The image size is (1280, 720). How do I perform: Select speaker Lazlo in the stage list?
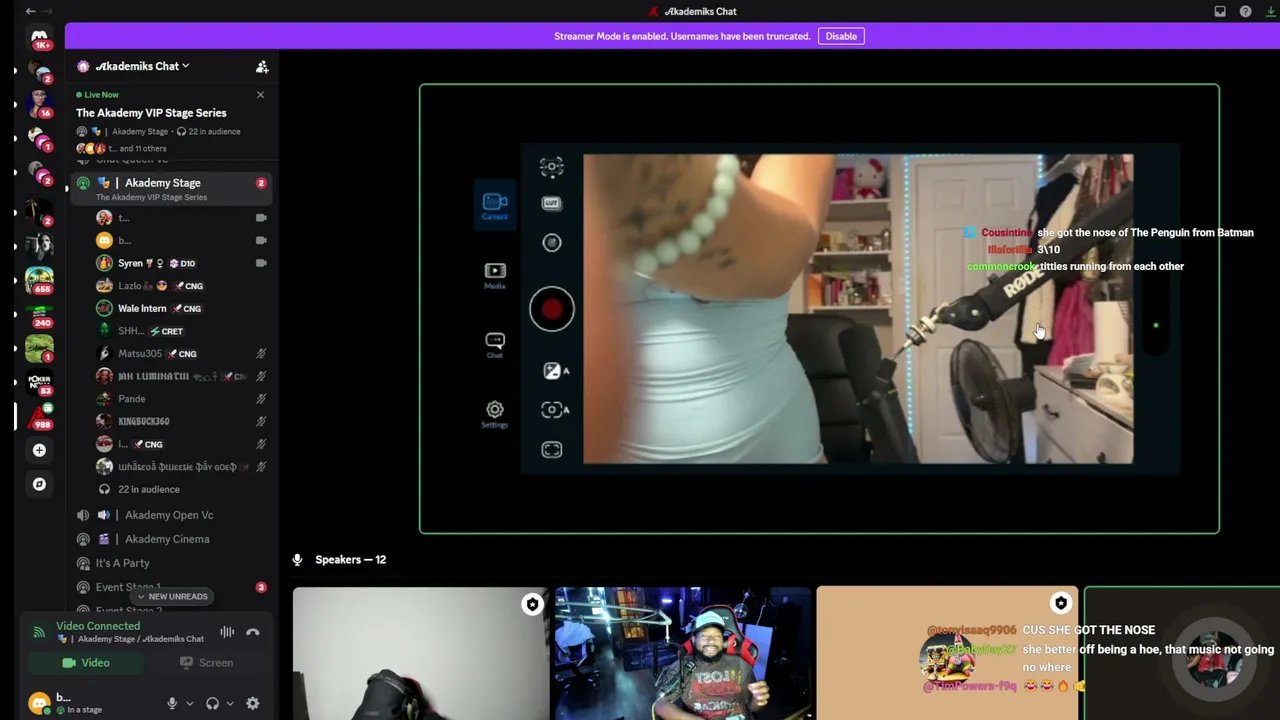tap(181, 286)
